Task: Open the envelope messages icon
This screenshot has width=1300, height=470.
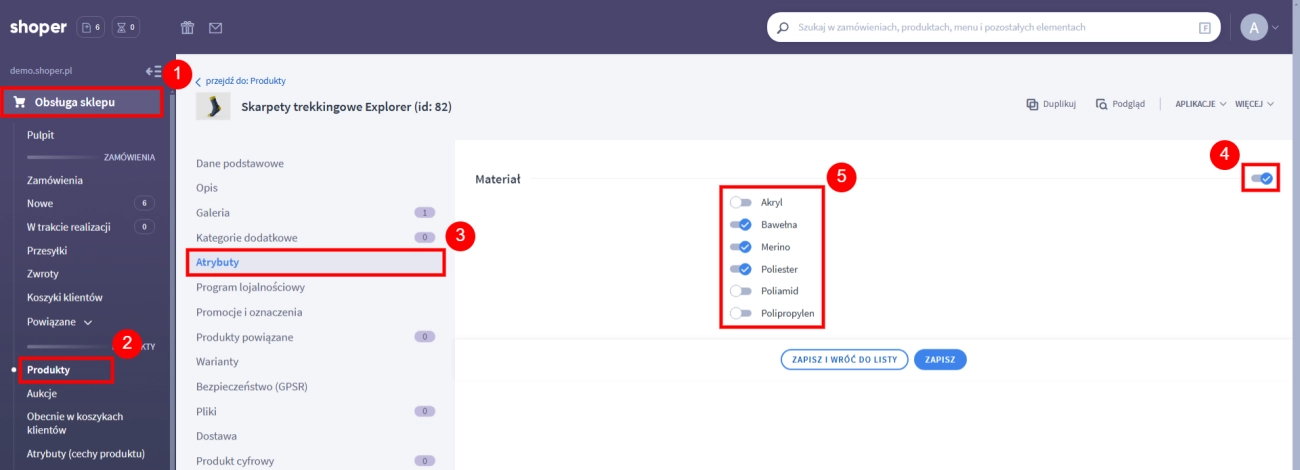Action: click(216, 27)
